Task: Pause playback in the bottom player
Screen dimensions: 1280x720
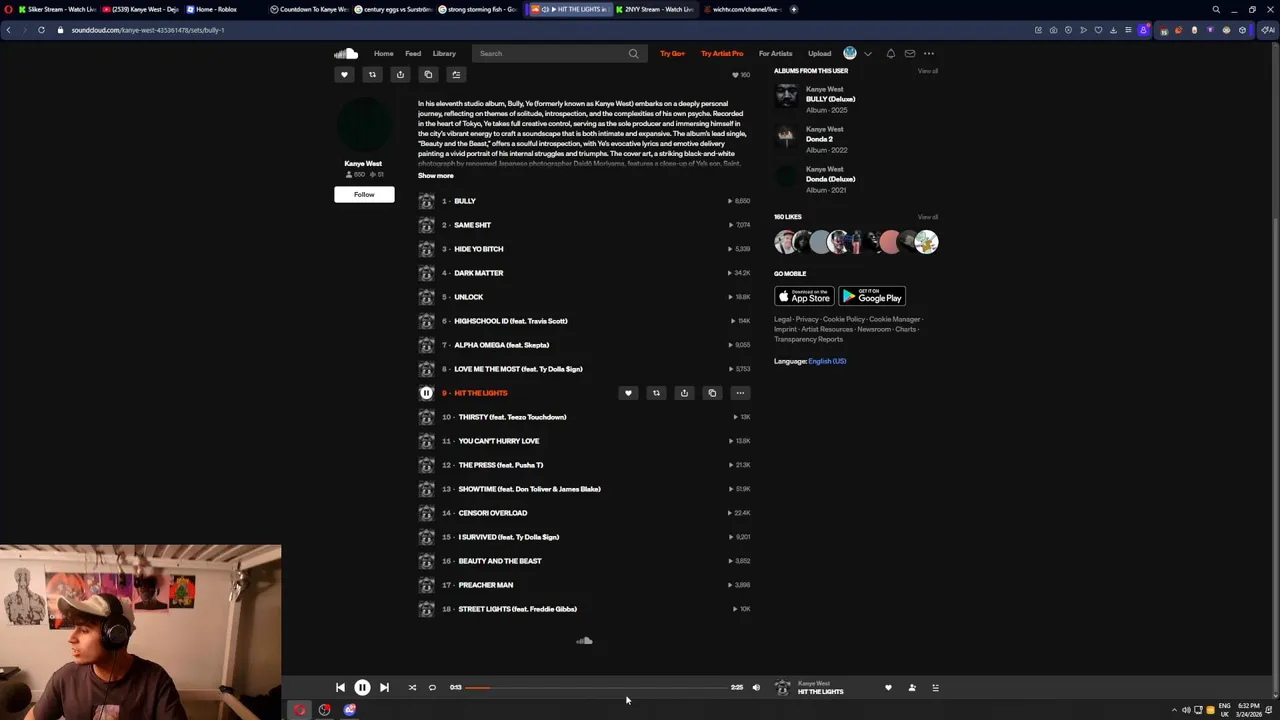Action: click(362, 688)
